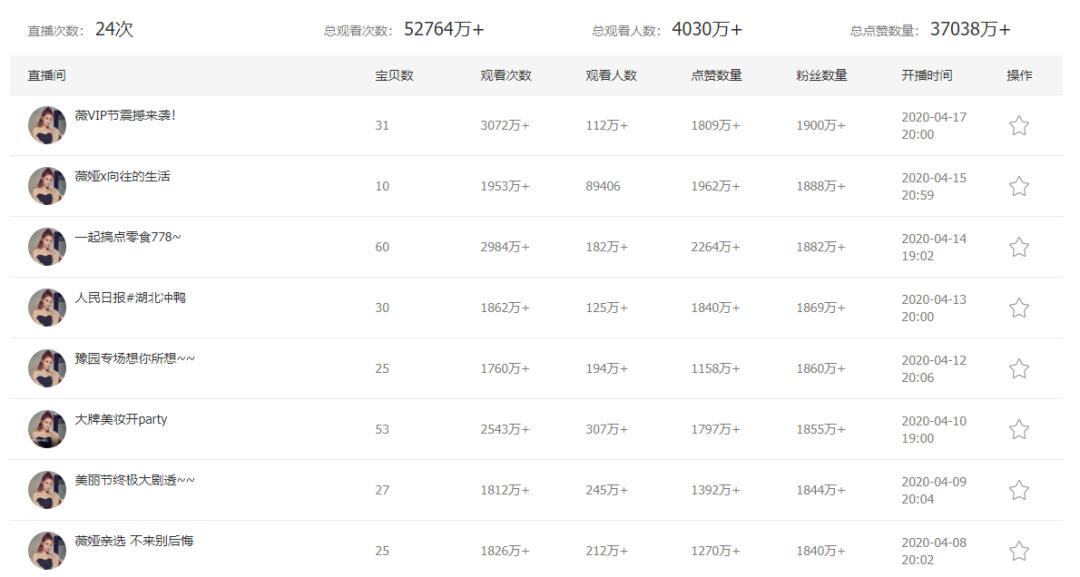1080x577 pixels.
Task: Click item count 31 cell
Action: [382, 125]
